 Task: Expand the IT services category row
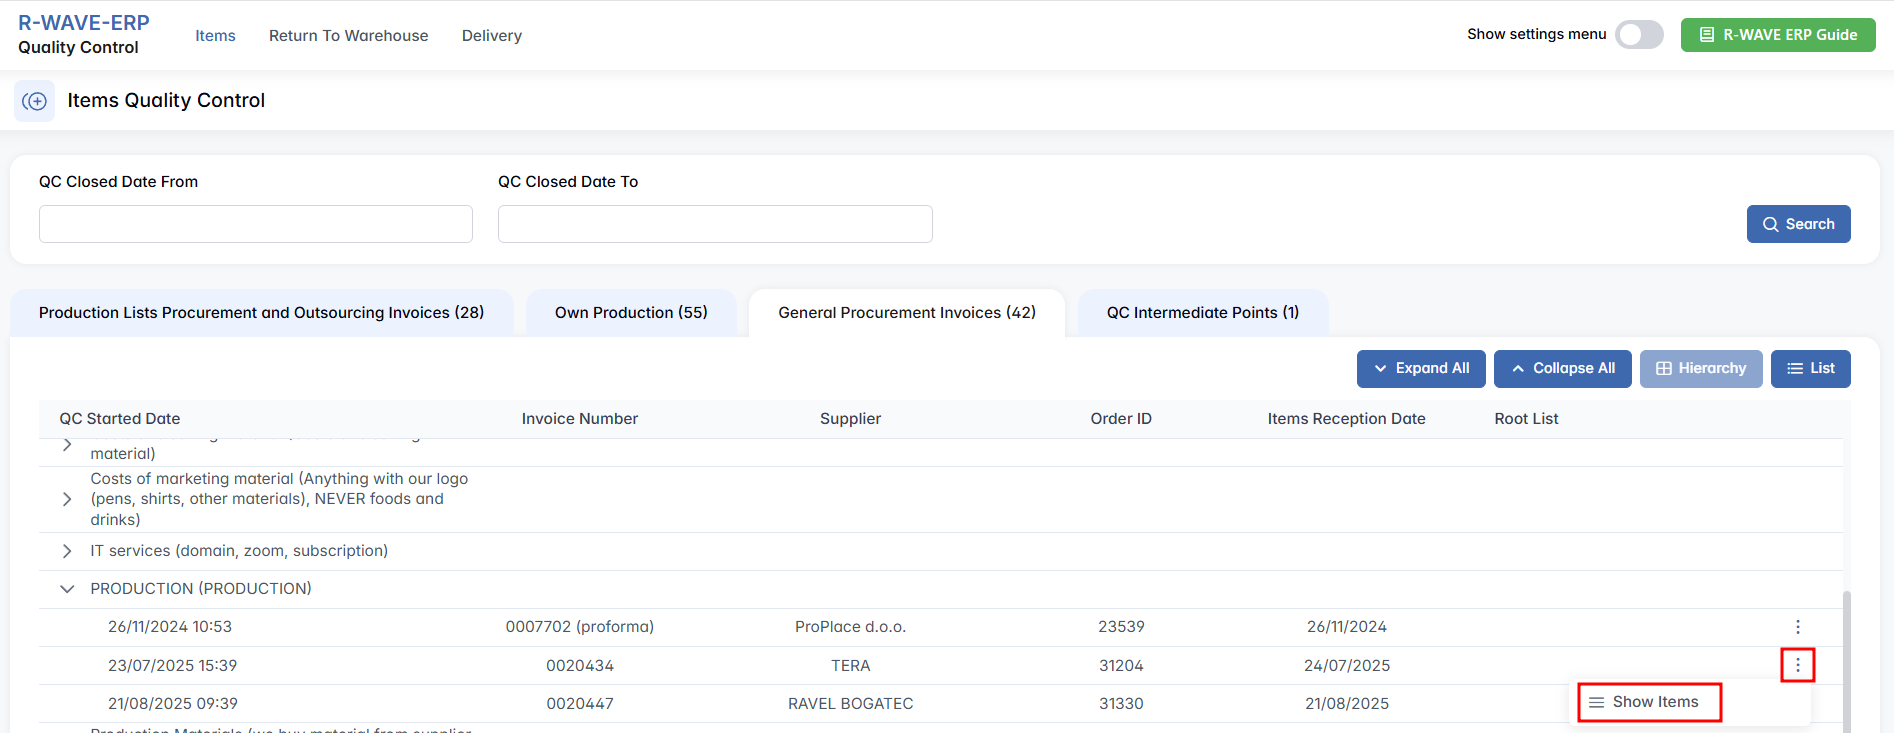tap(67, 551)
